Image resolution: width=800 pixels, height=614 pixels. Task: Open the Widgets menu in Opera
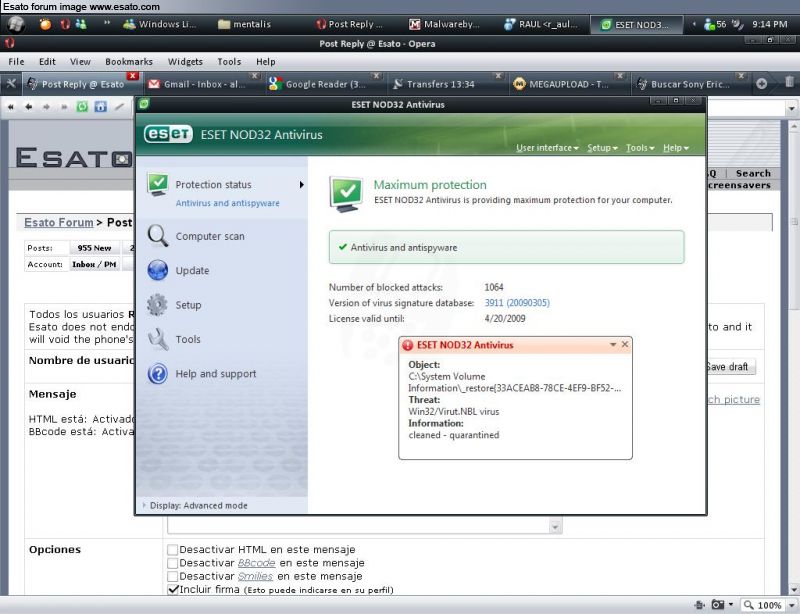tap(185, 62)
